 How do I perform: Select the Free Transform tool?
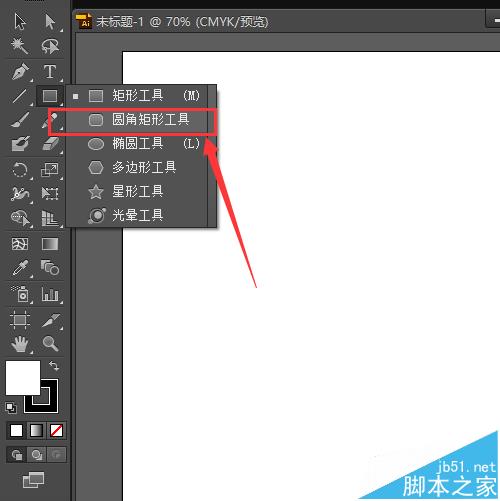coord(50,194)
